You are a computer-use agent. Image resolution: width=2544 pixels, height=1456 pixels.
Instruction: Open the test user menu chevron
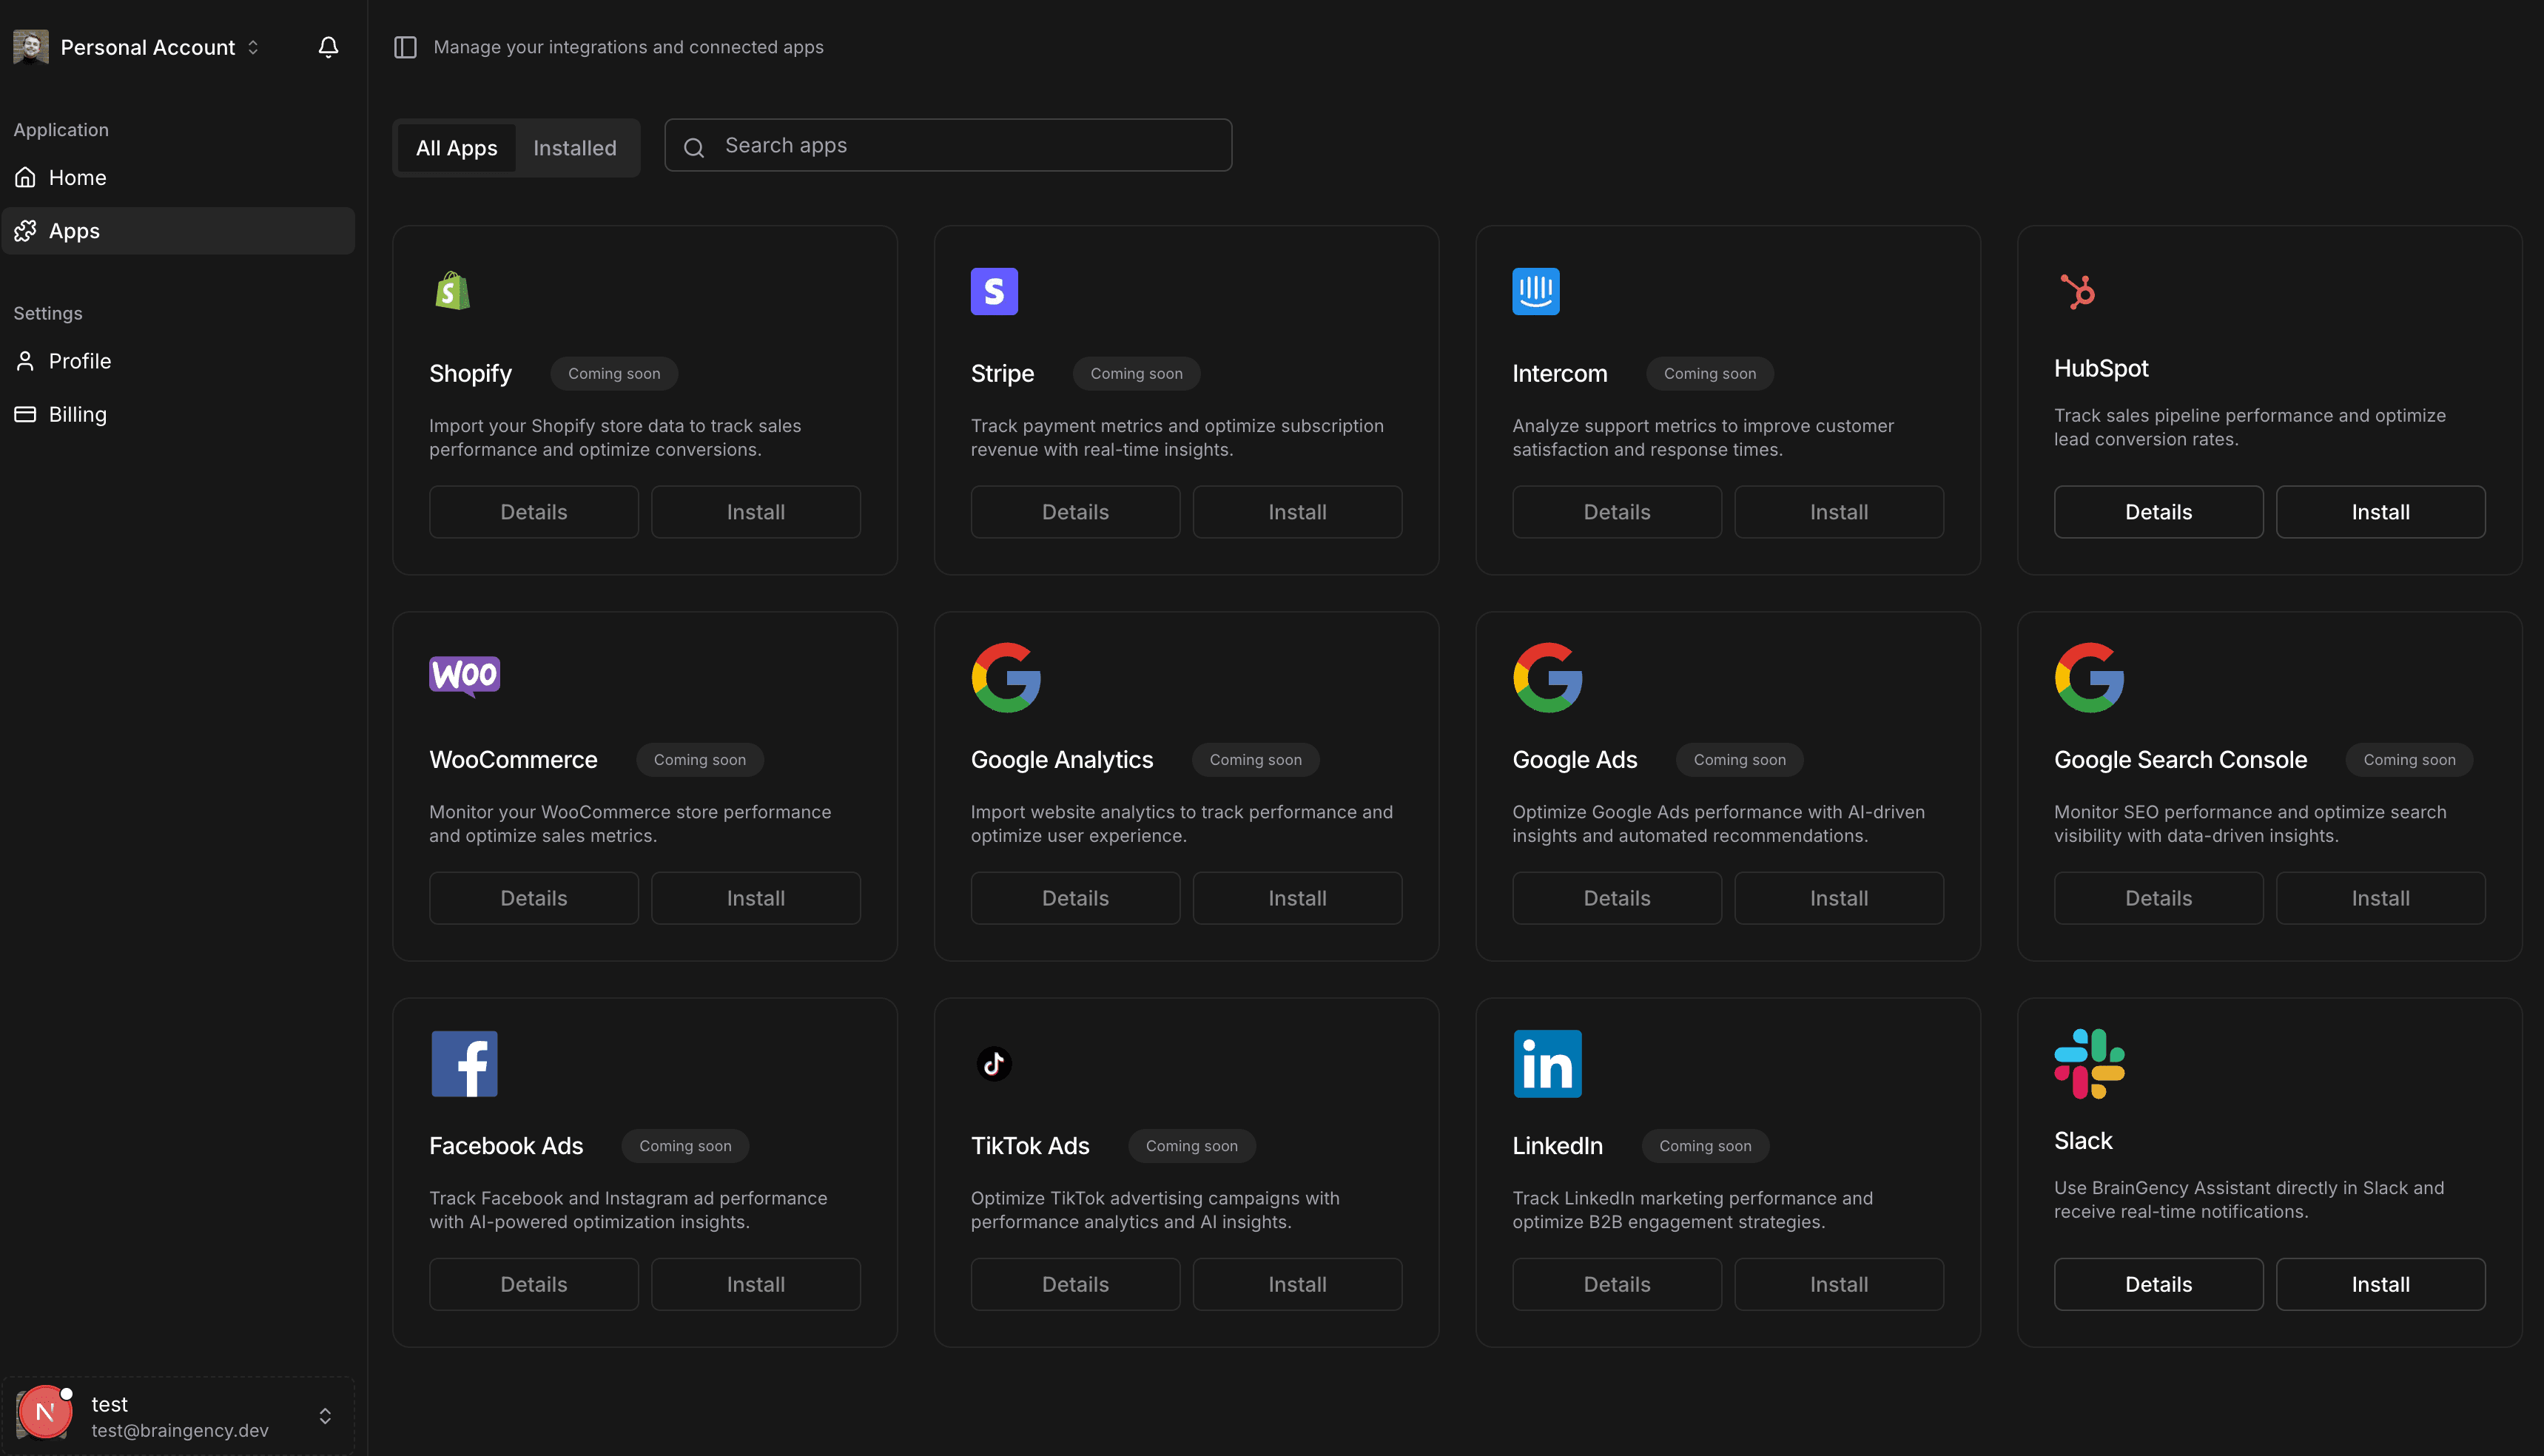pyautogui.click(x=325, y=1416)
